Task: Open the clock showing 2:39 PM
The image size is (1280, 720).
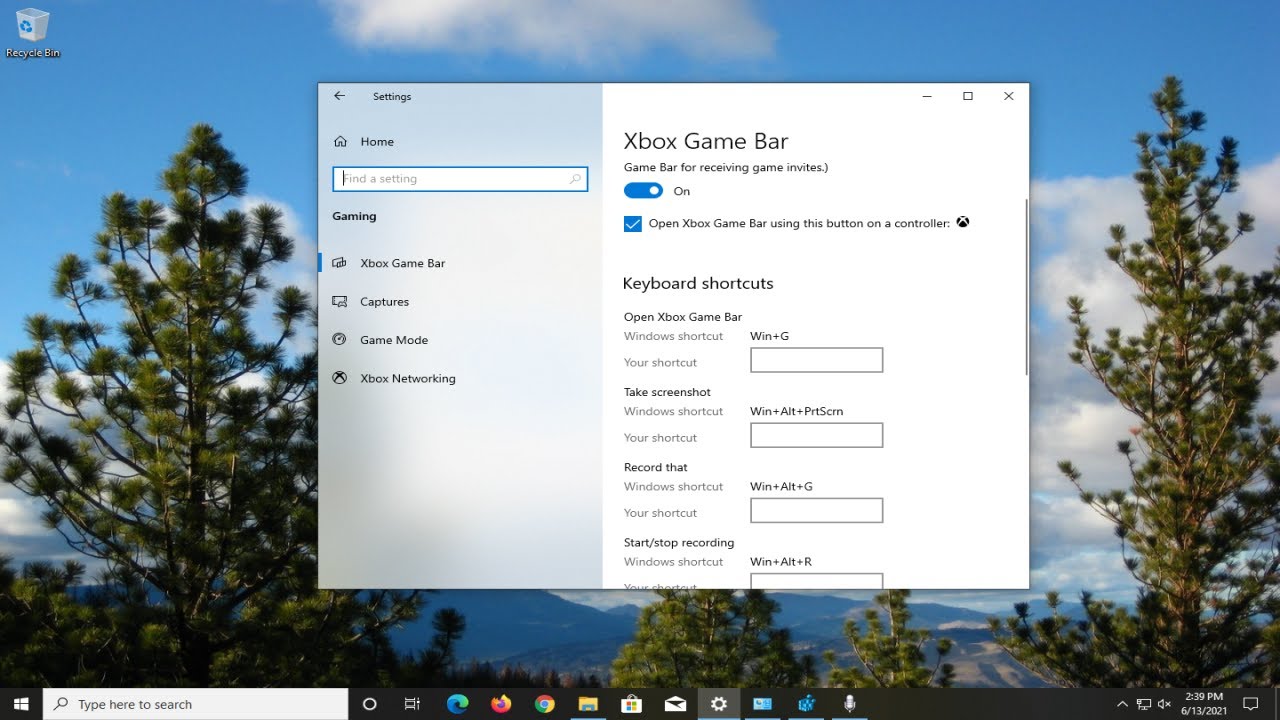Action: tap(1204, 703)
